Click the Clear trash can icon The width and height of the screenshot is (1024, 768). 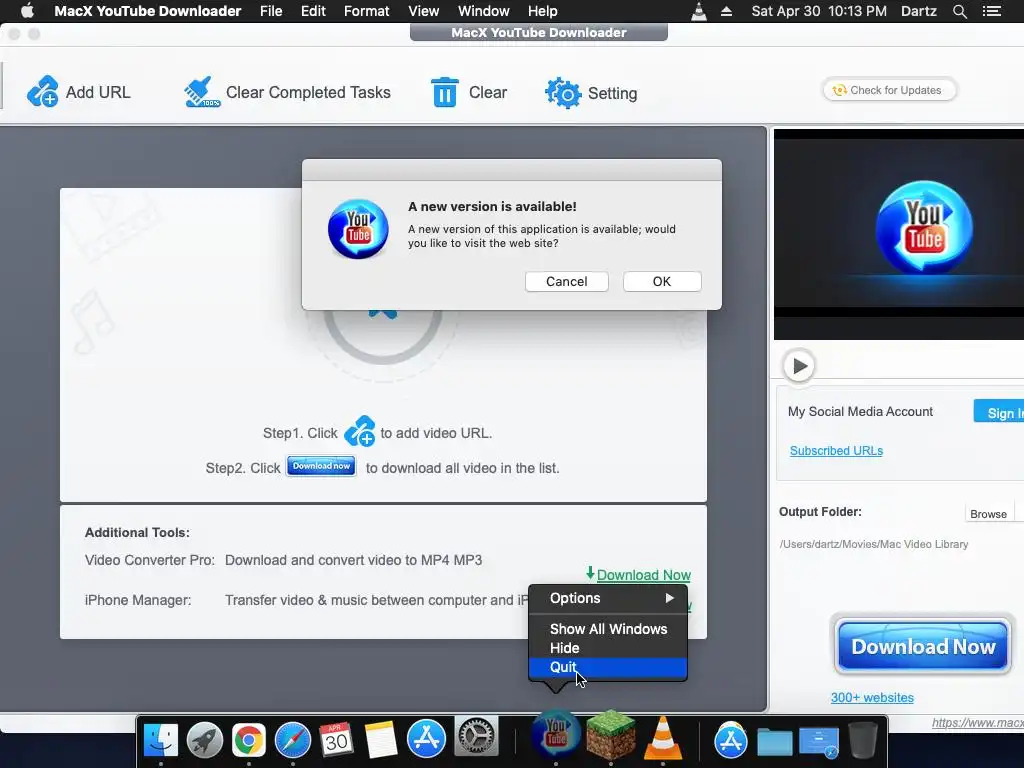tap(445, 92)
